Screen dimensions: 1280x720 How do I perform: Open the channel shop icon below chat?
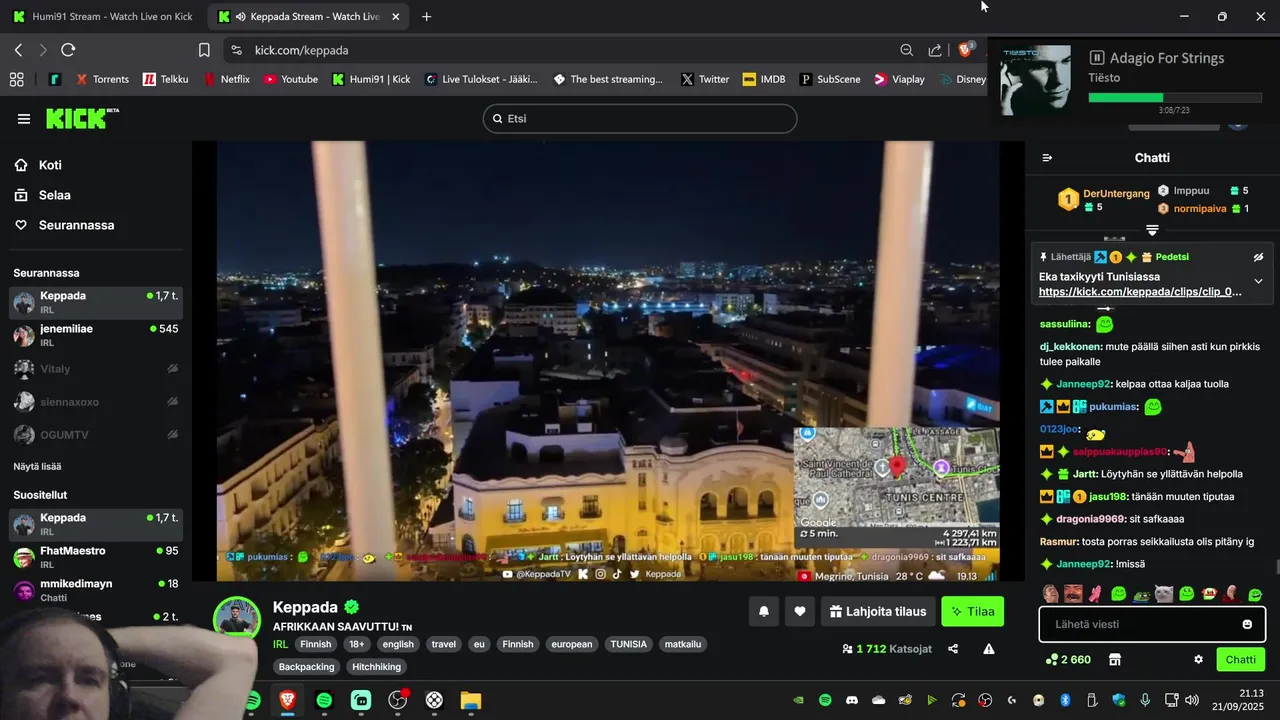click(1115, 660)
